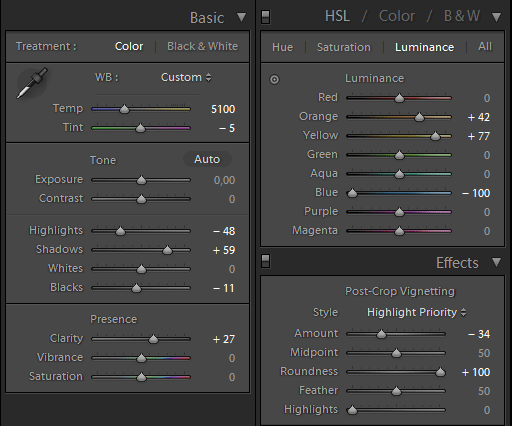Click the Magenta luminance slider handle
This screenshot has height=426, width=512.
[x=399, y=231]
